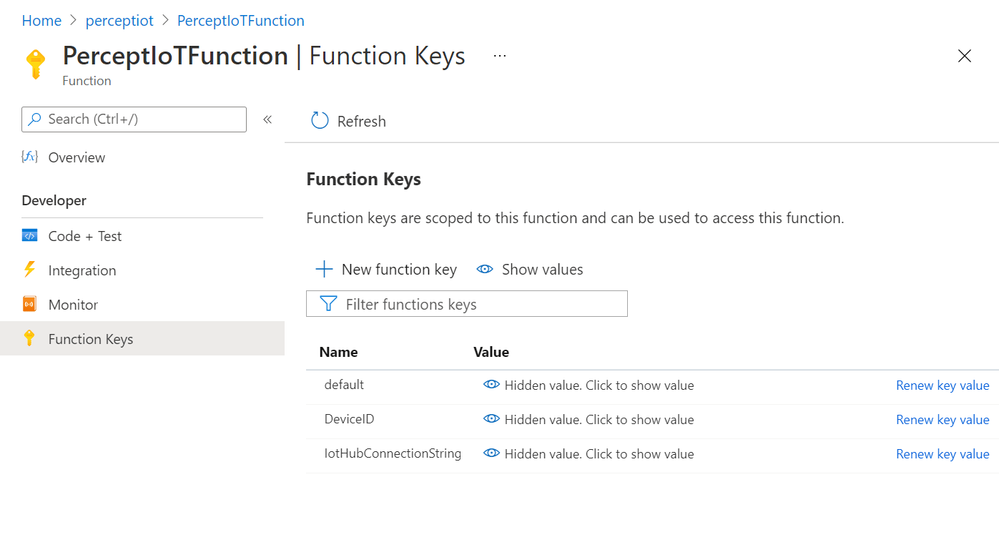Renew key value for IotHubConnectionString

point(942,454)
